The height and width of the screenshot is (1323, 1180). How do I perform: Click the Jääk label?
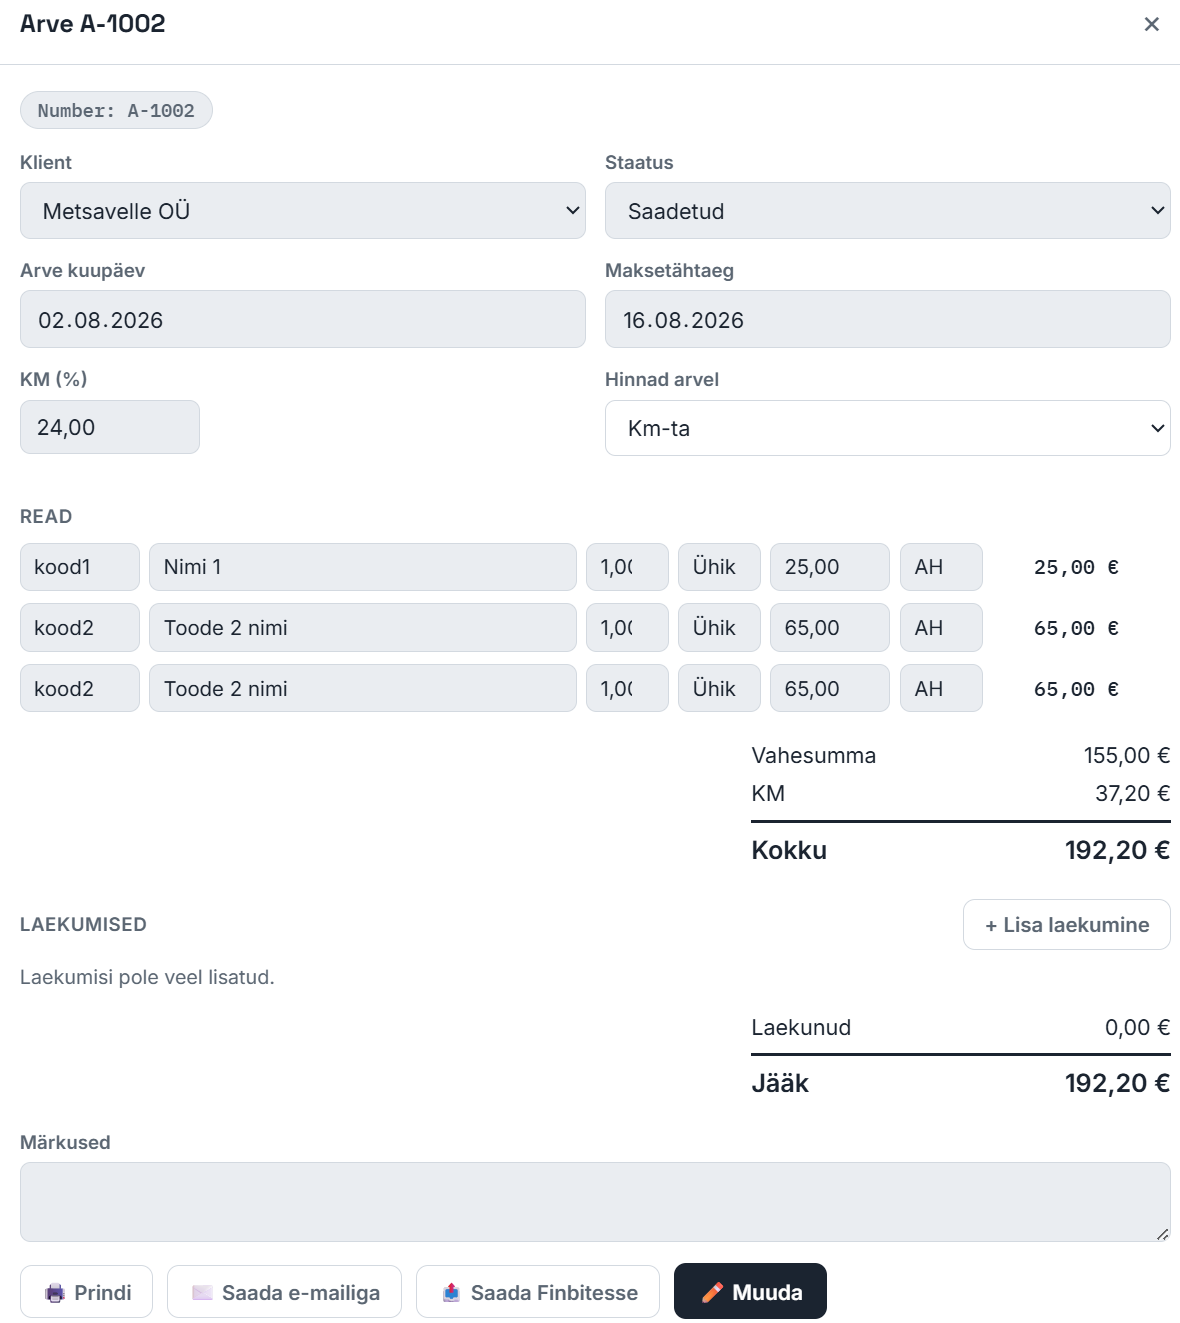coord(780,1083)
